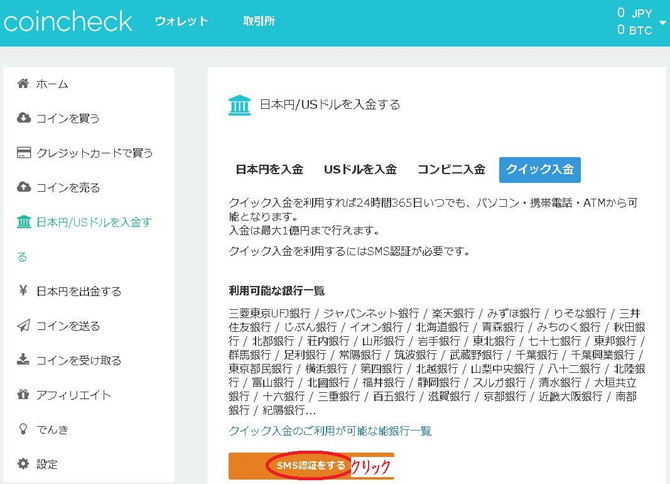670x484 pixels.
Task: Open 日本円/USドルを入金する in the sidebar
Action: tap(85, 239)
